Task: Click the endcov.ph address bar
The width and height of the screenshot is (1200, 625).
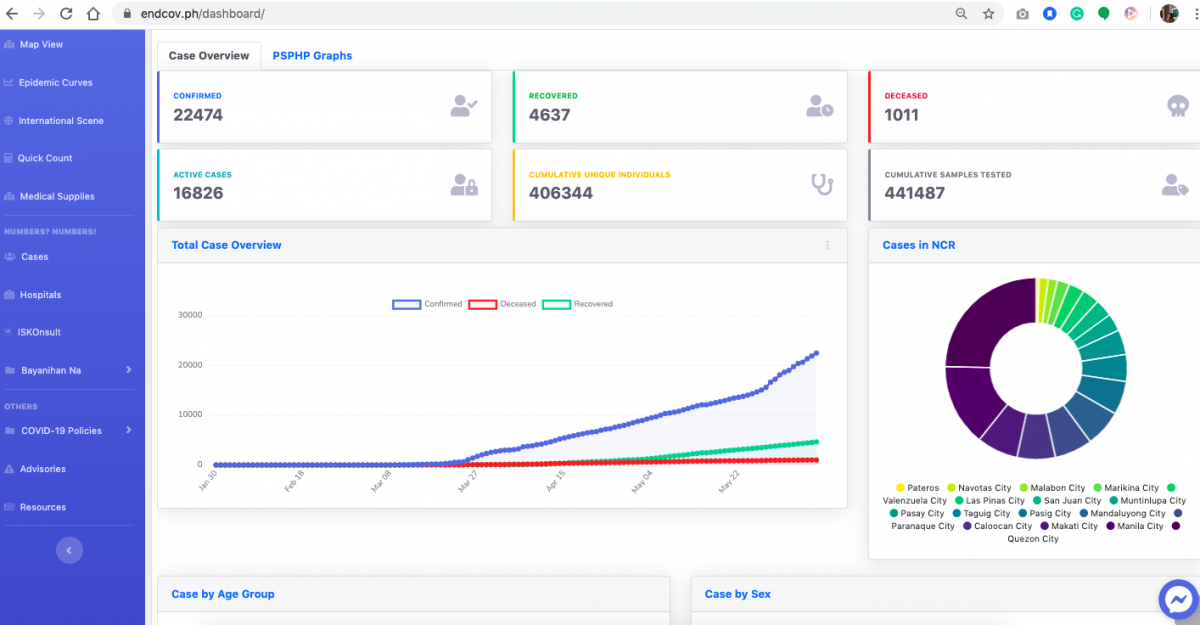Action: [500, 14]
